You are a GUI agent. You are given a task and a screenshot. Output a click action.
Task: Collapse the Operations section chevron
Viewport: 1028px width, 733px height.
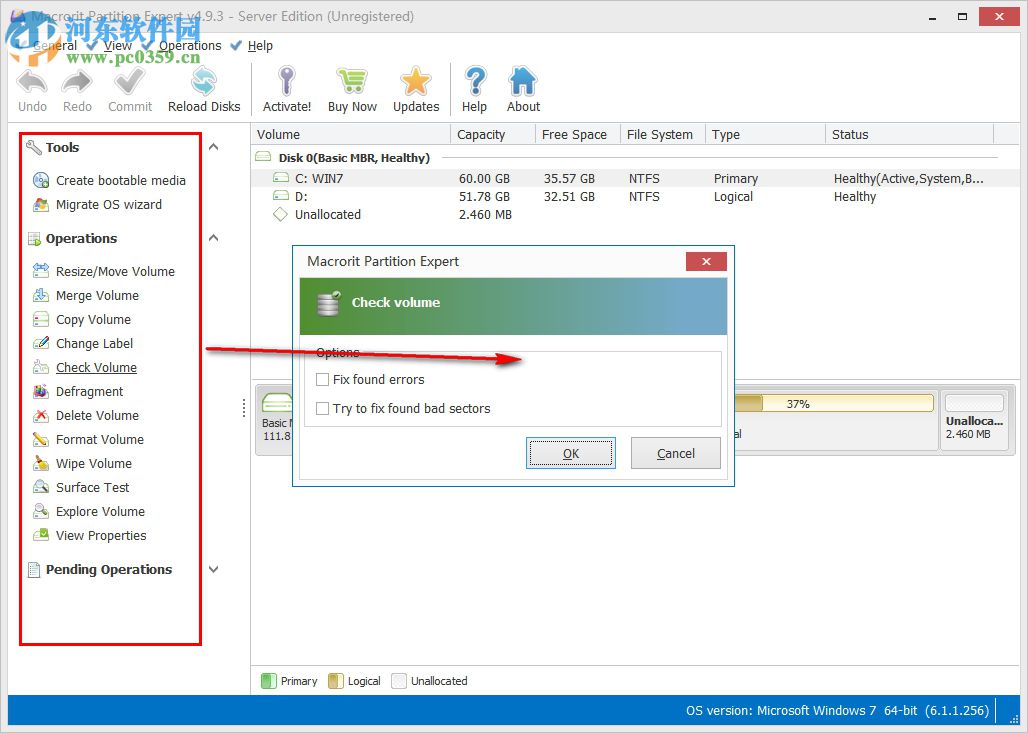pos(213,238)
